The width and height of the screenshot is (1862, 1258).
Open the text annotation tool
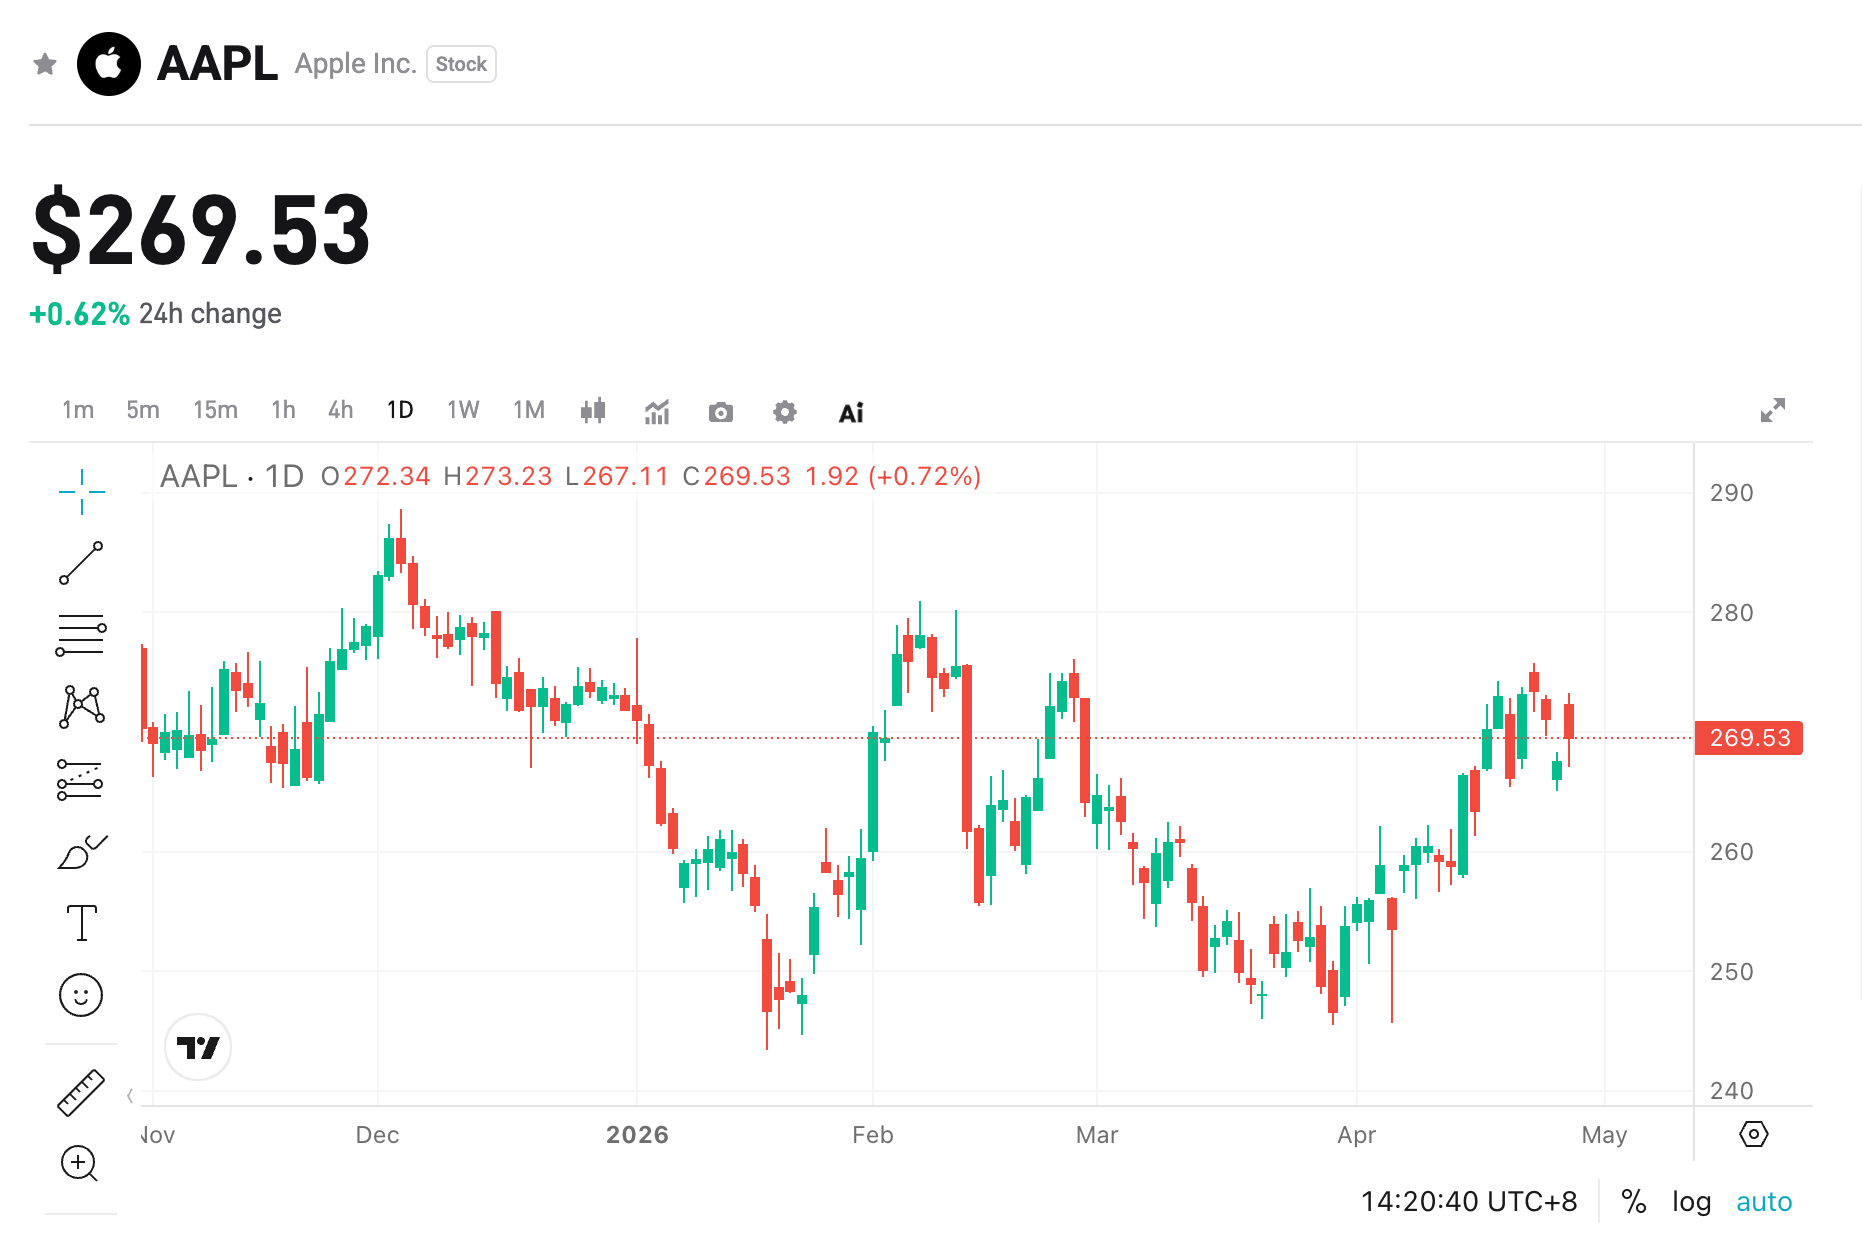tap(82, 923)
